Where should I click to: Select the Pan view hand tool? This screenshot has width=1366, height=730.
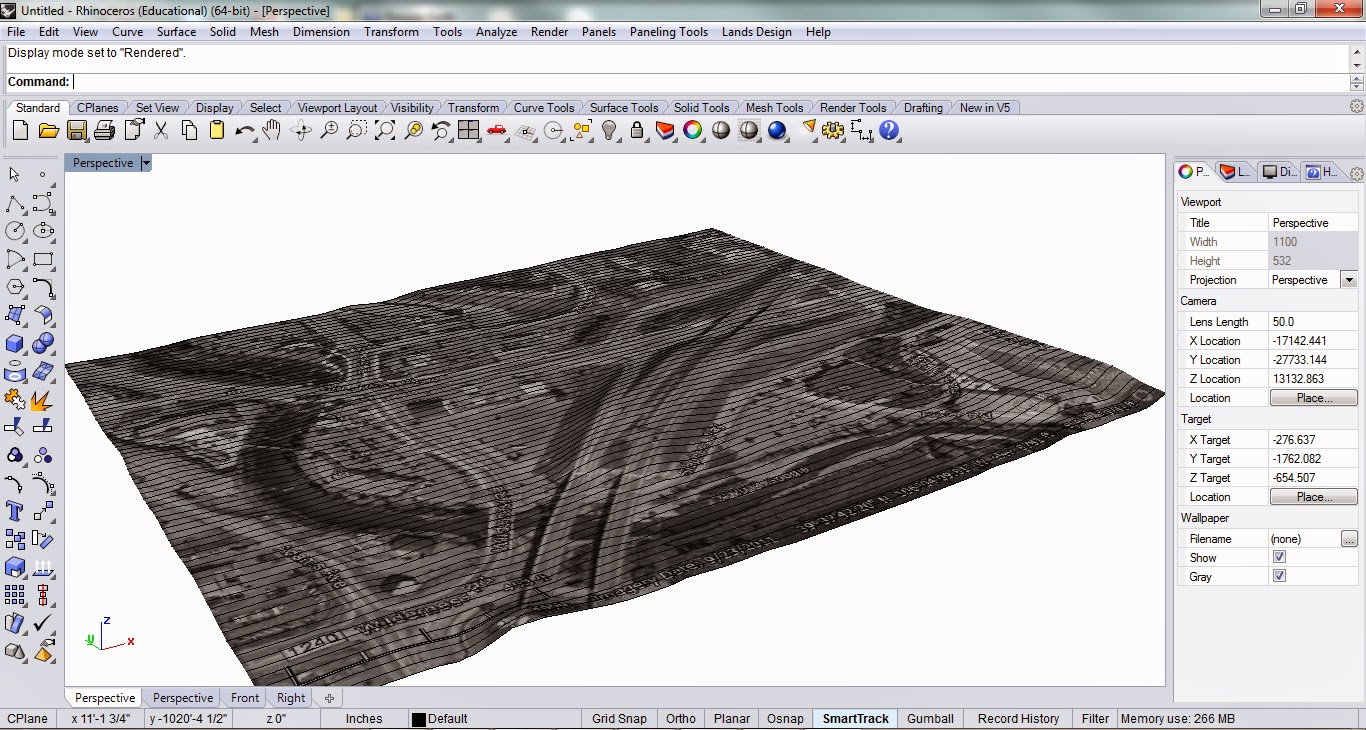(x=272, y=131)
